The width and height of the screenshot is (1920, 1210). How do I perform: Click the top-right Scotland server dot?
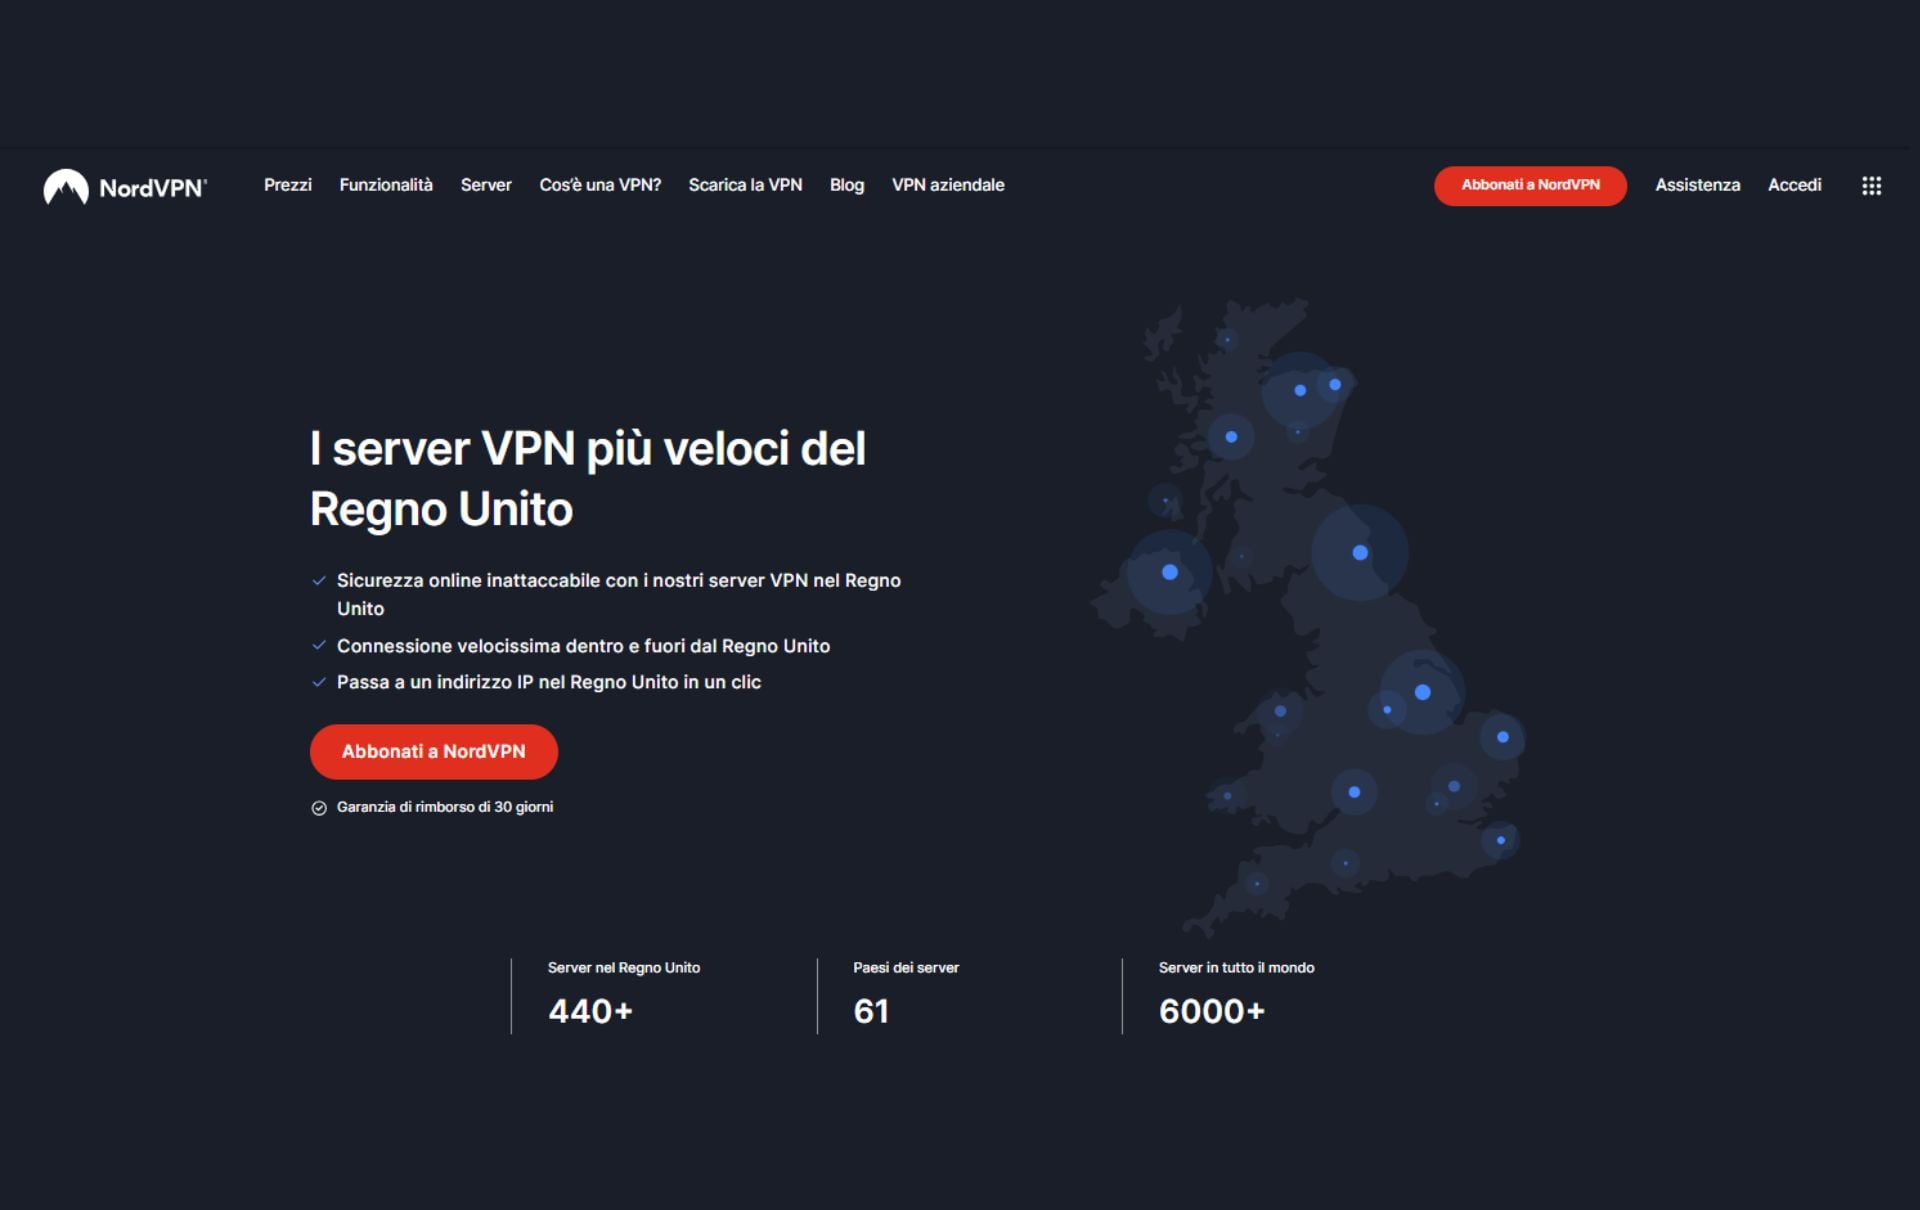1335,384
